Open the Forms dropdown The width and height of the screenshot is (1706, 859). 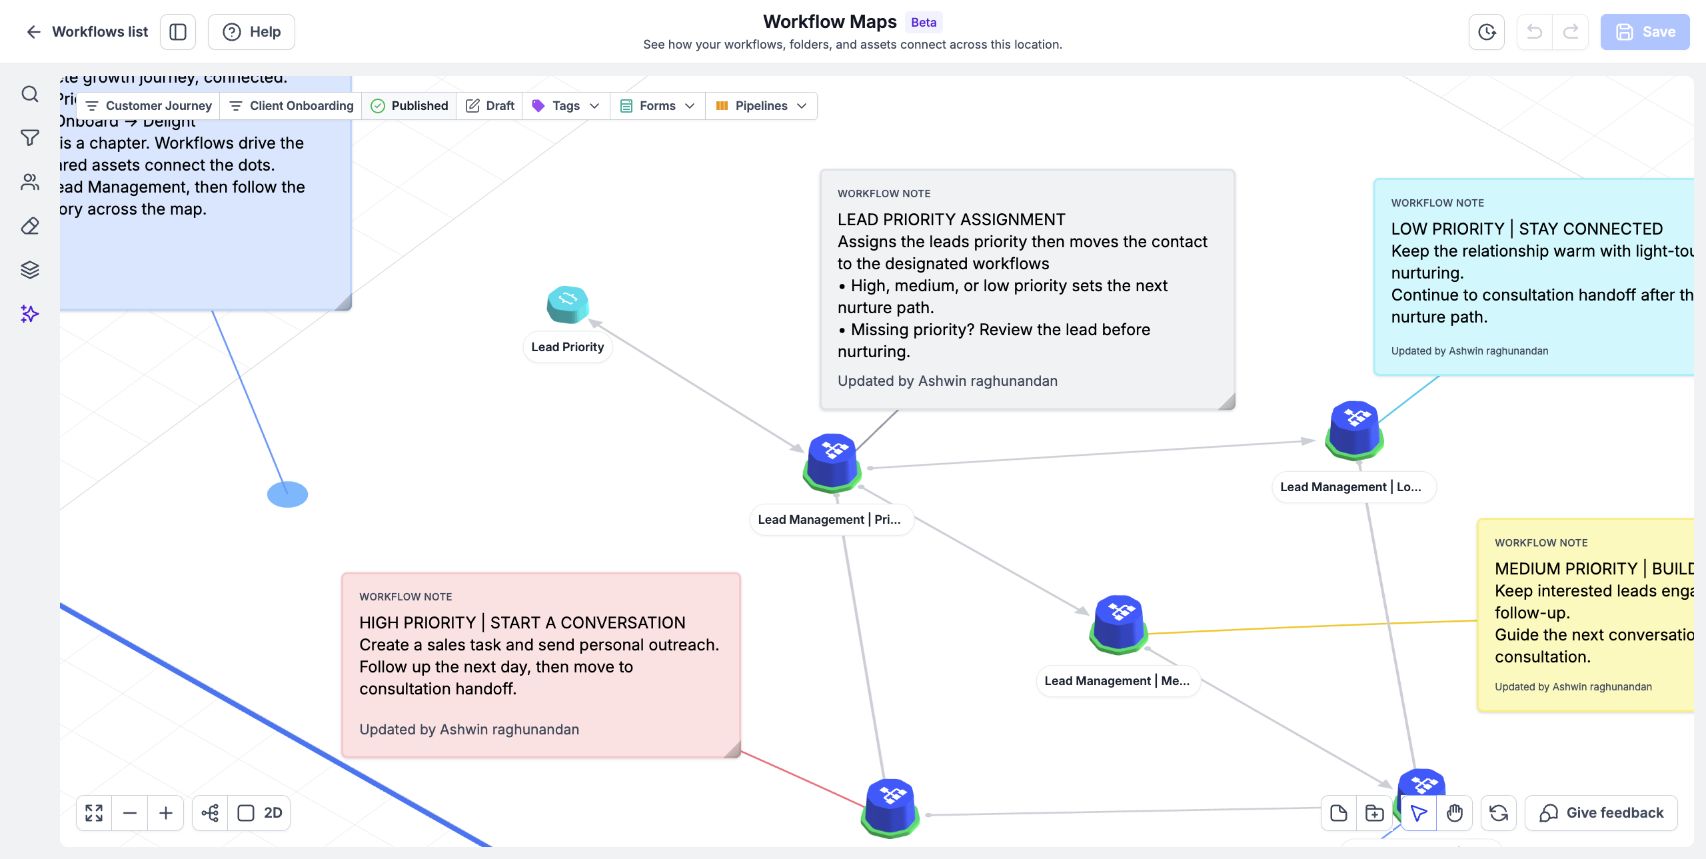[x=658, y=106]
